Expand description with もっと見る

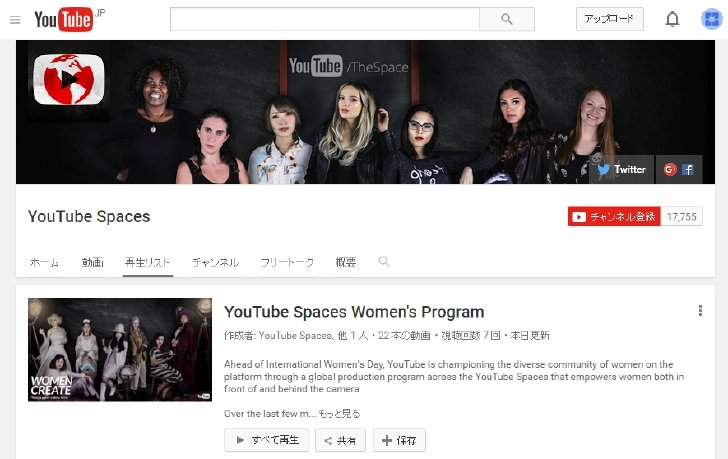tap(339, 414)
